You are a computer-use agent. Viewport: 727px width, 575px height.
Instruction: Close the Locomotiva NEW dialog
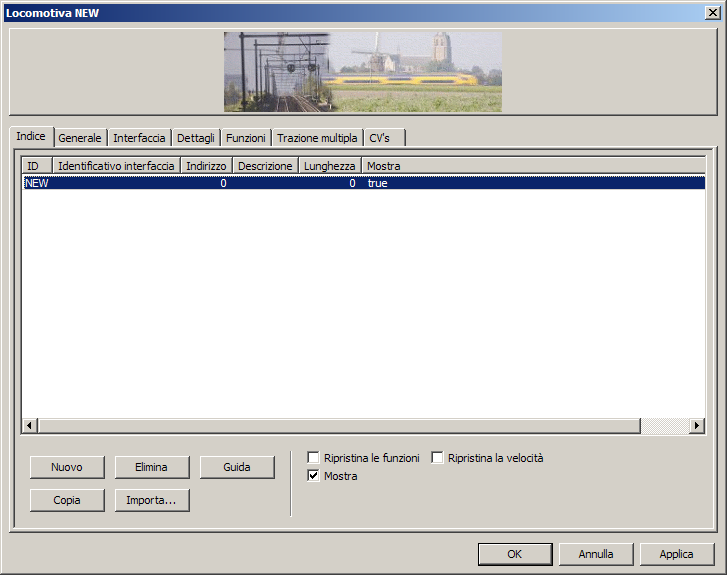[712, 12]
